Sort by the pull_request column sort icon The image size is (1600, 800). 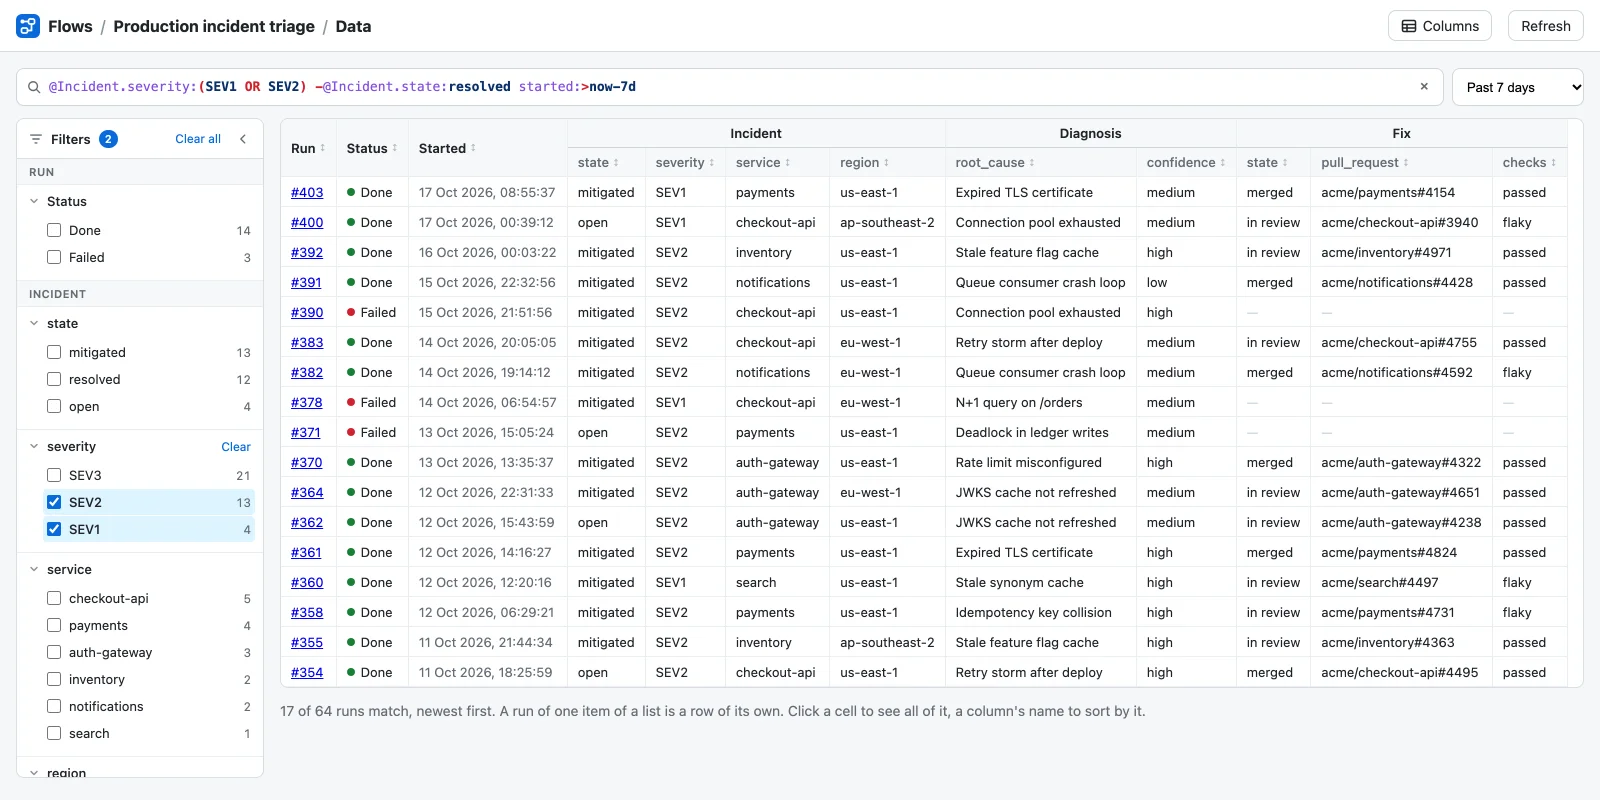[1406, 163]
